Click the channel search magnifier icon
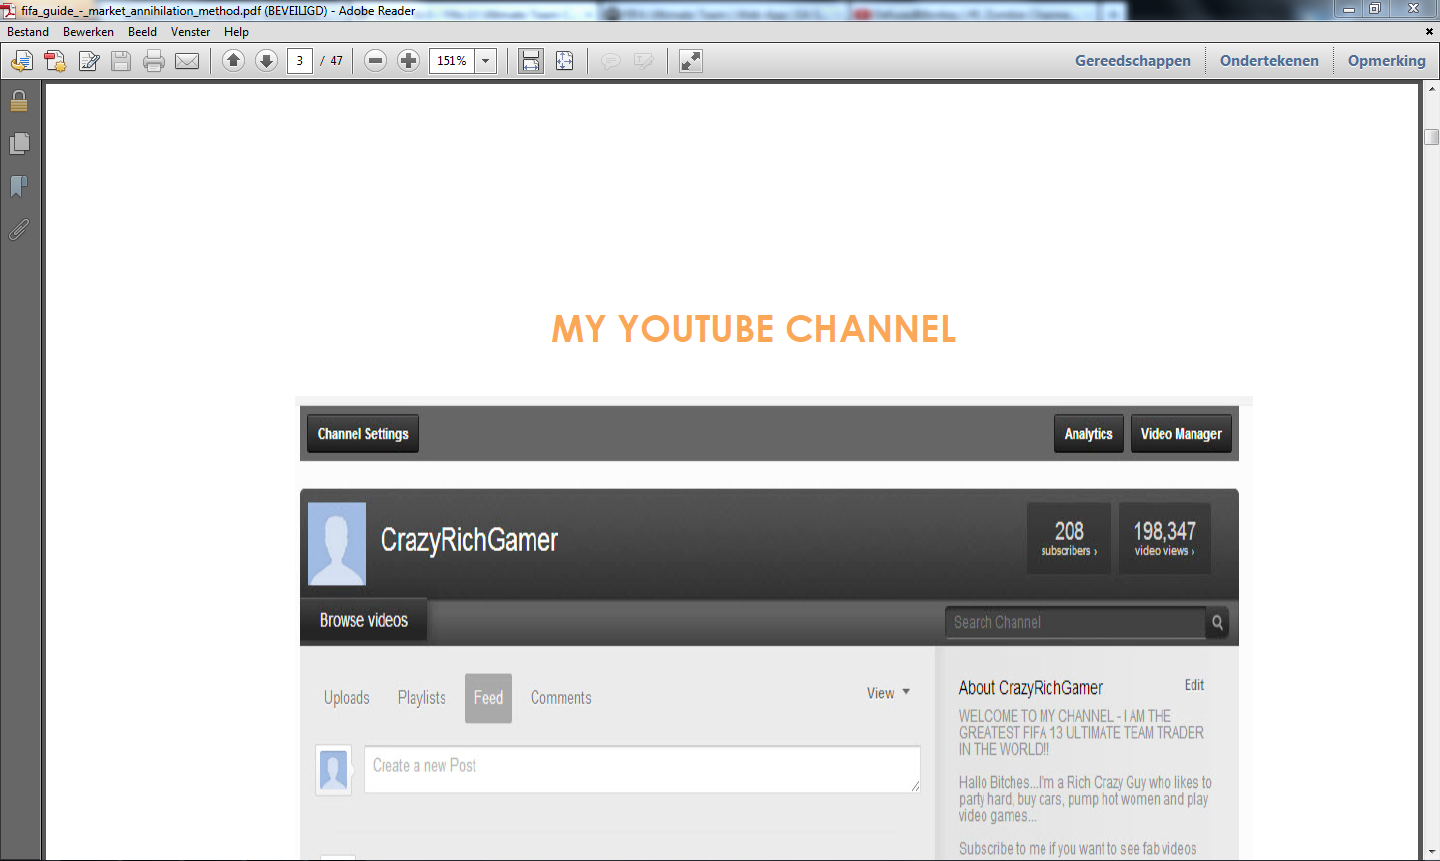 click(1217, 622)
